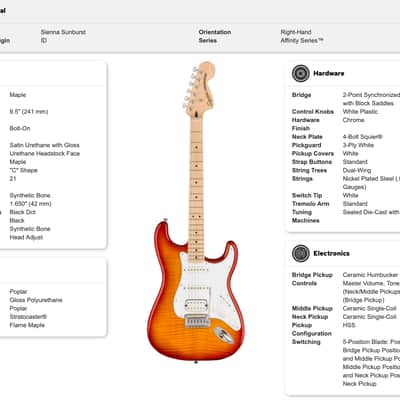Viewport: 400px width, 400px height.
Task: Click the Pickguard label
Action: pyautogui.click(x=306, y=145)
